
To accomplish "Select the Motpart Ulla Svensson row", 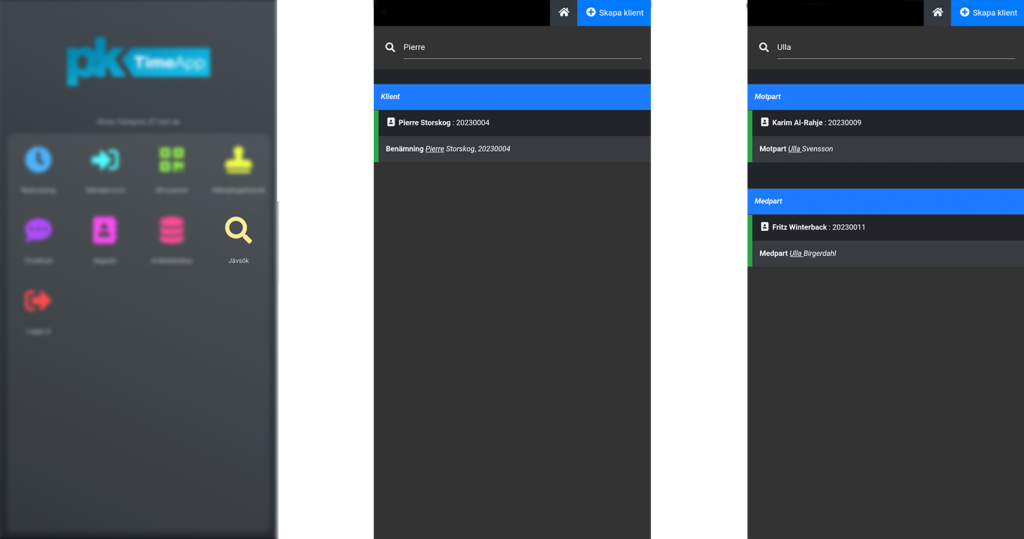I will click(x=886, y=149).
